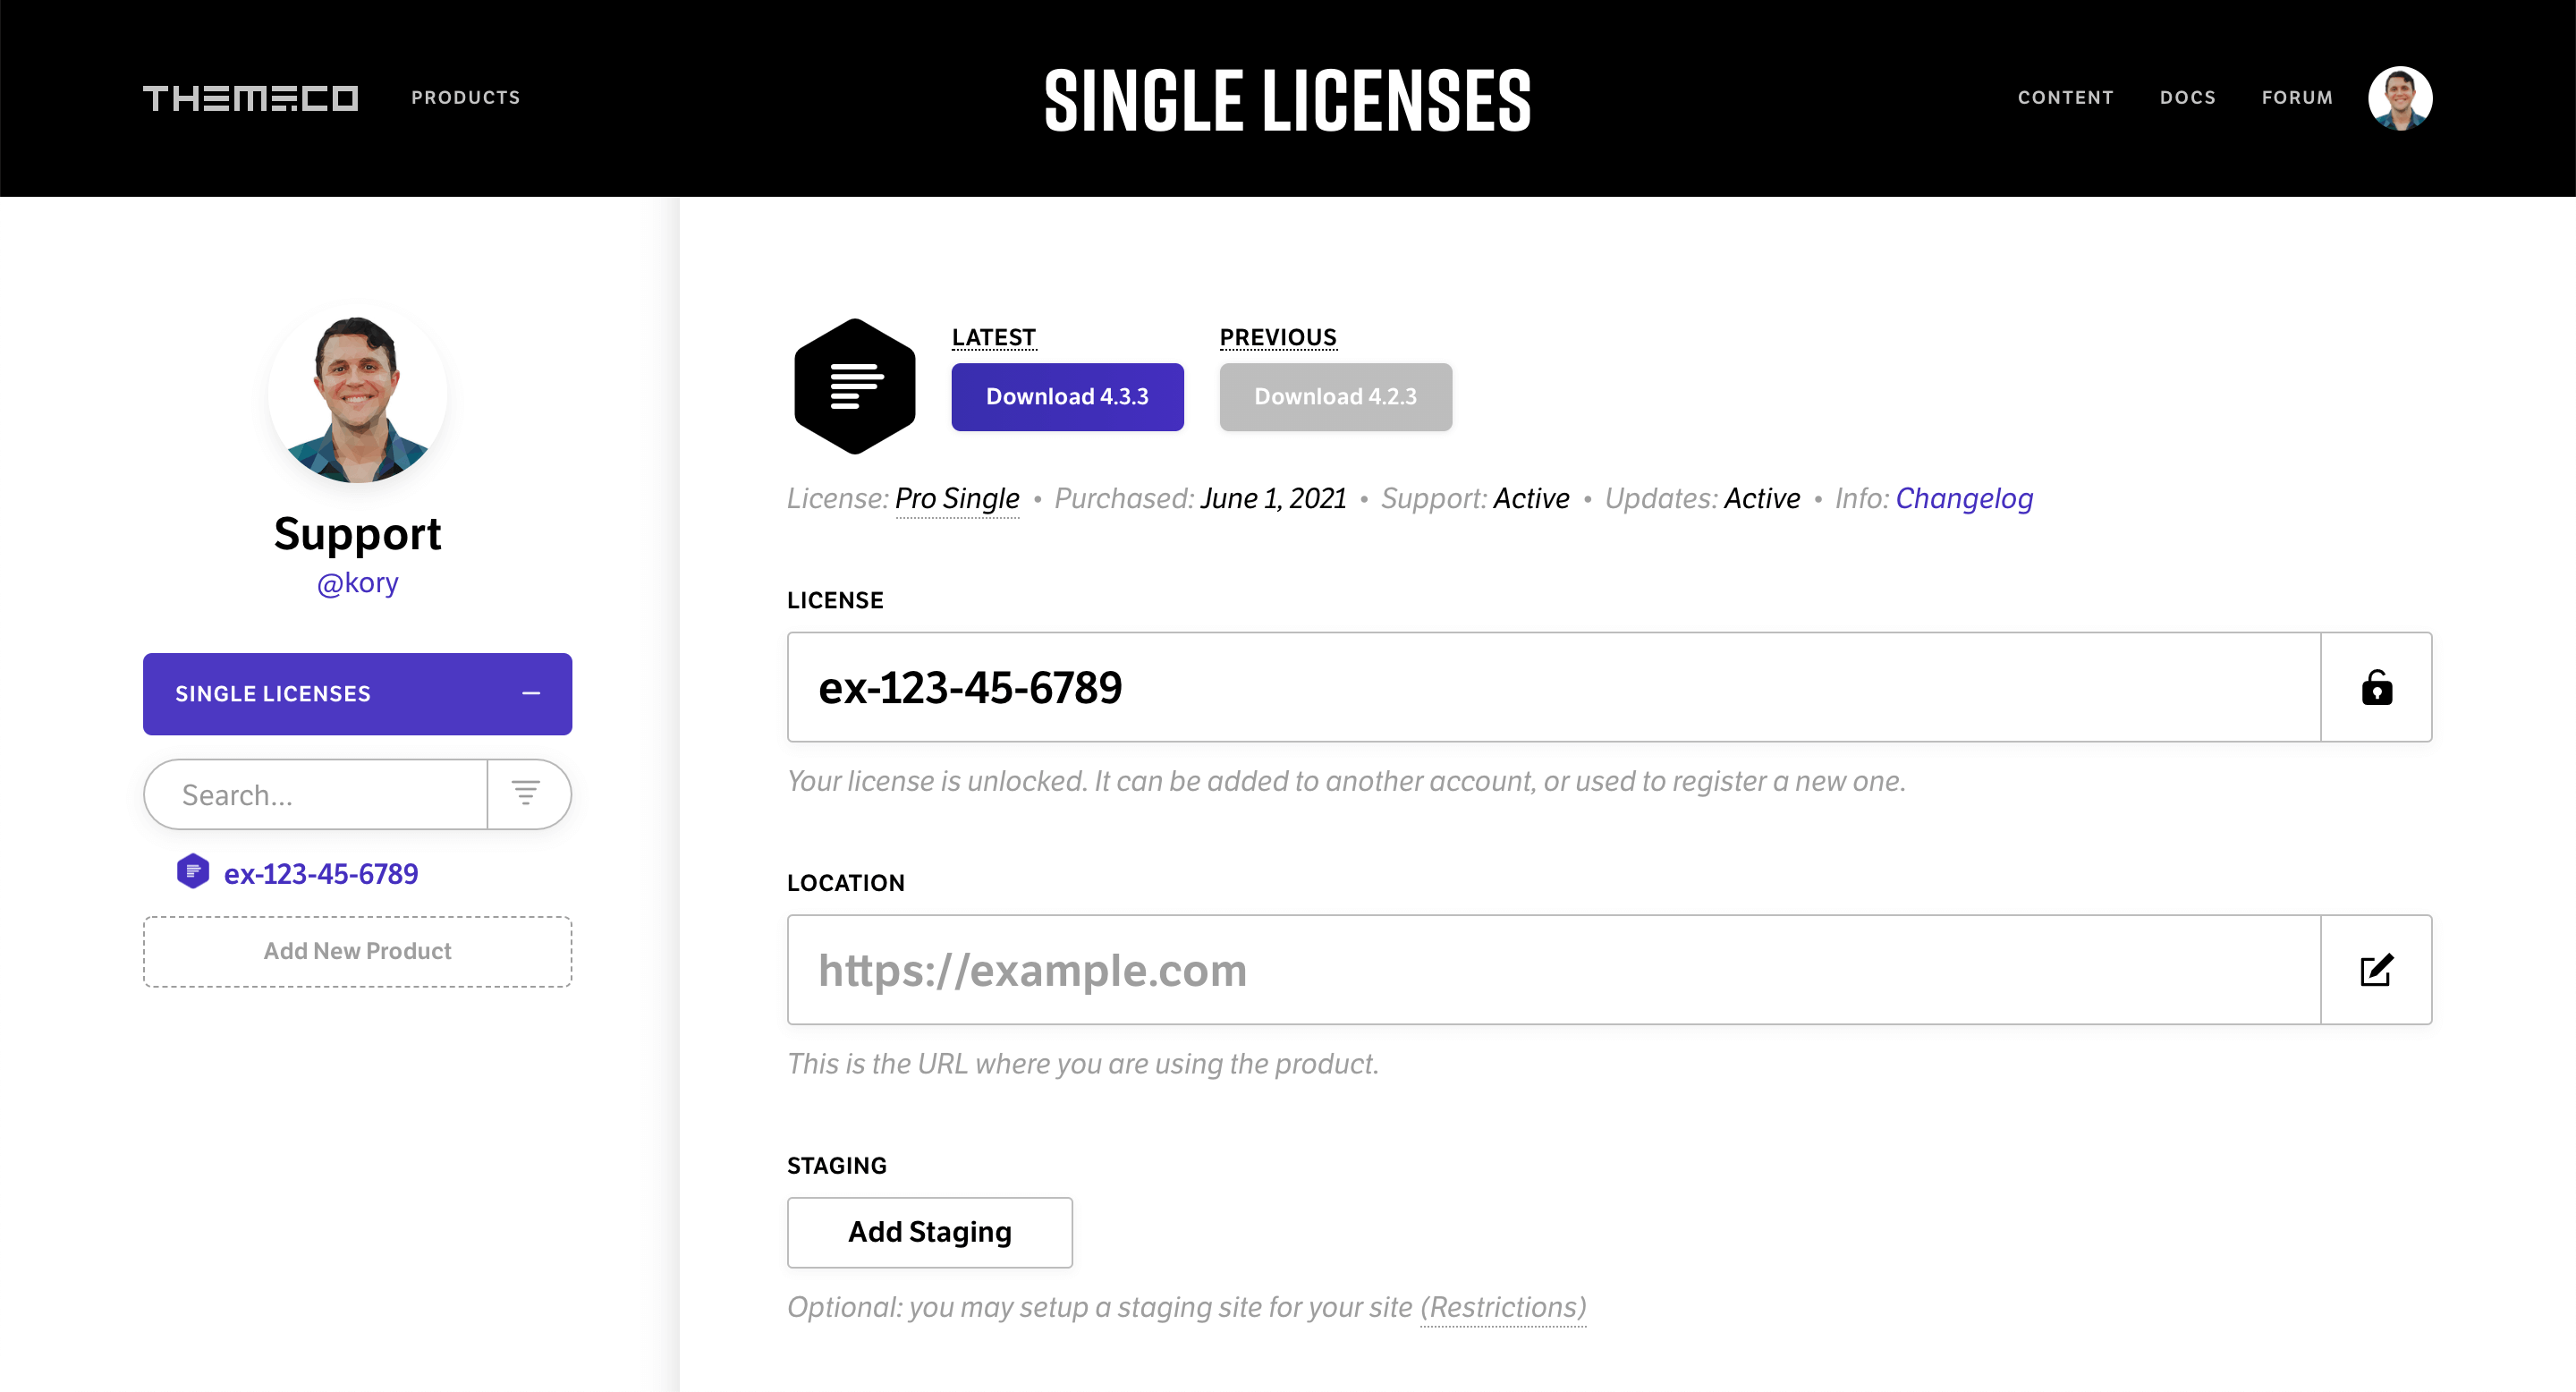Click the Themeco logo
Image resolution: width=2576 pixels, height=1392 pixels.
[x=250, y=98]
